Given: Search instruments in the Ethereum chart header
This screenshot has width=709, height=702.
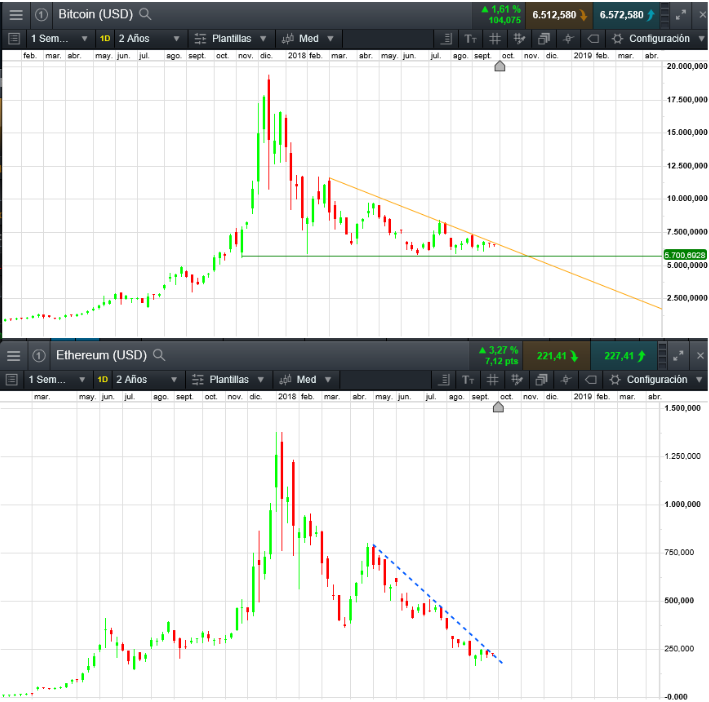Looking at the screenshot, I should (159, 355).
